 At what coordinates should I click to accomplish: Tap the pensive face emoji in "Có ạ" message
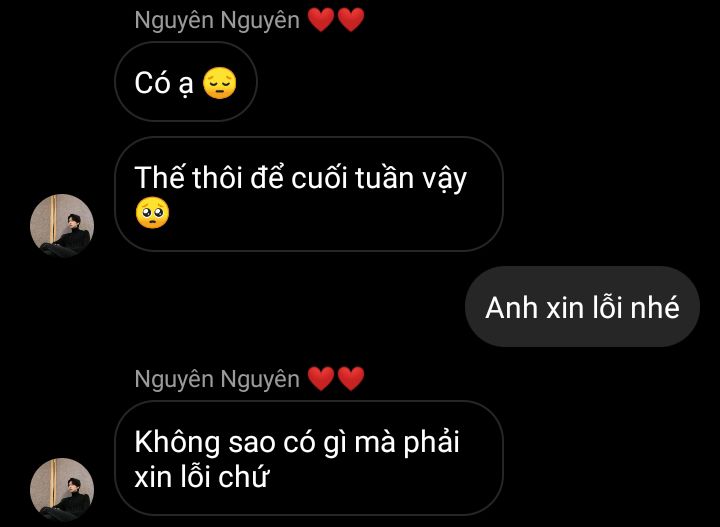tap(219, 83)
